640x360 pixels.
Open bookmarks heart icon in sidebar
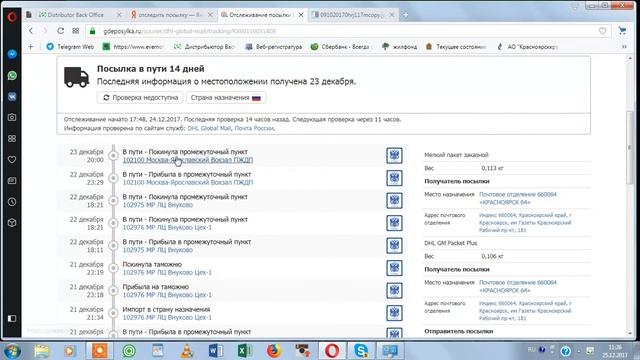click(x=12, y=160)
